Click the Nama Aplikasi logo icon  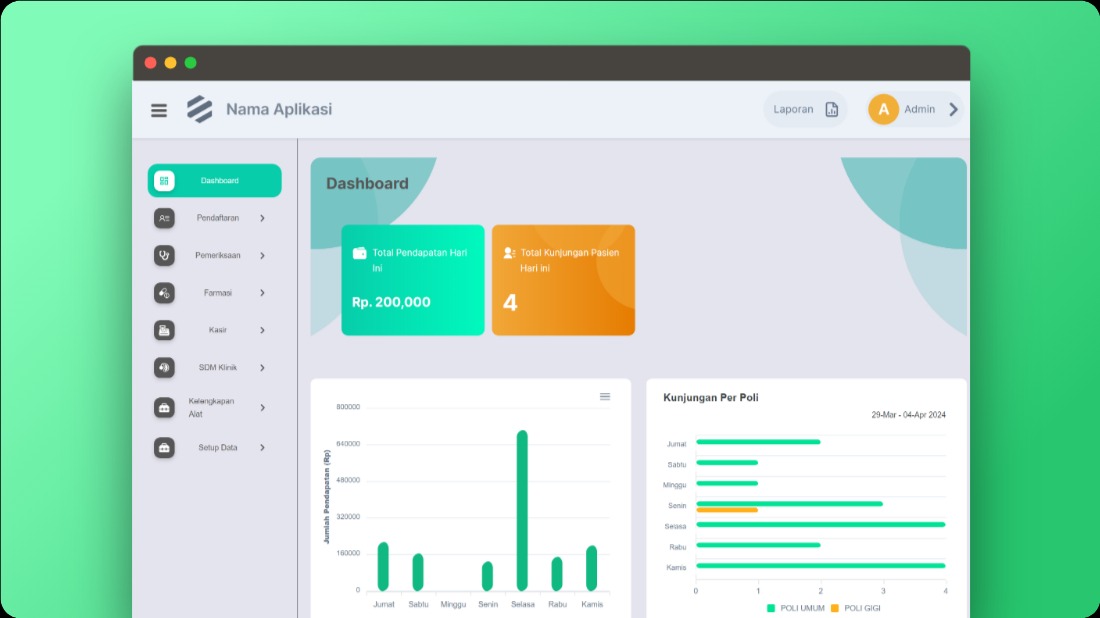[x=200, y=109]
